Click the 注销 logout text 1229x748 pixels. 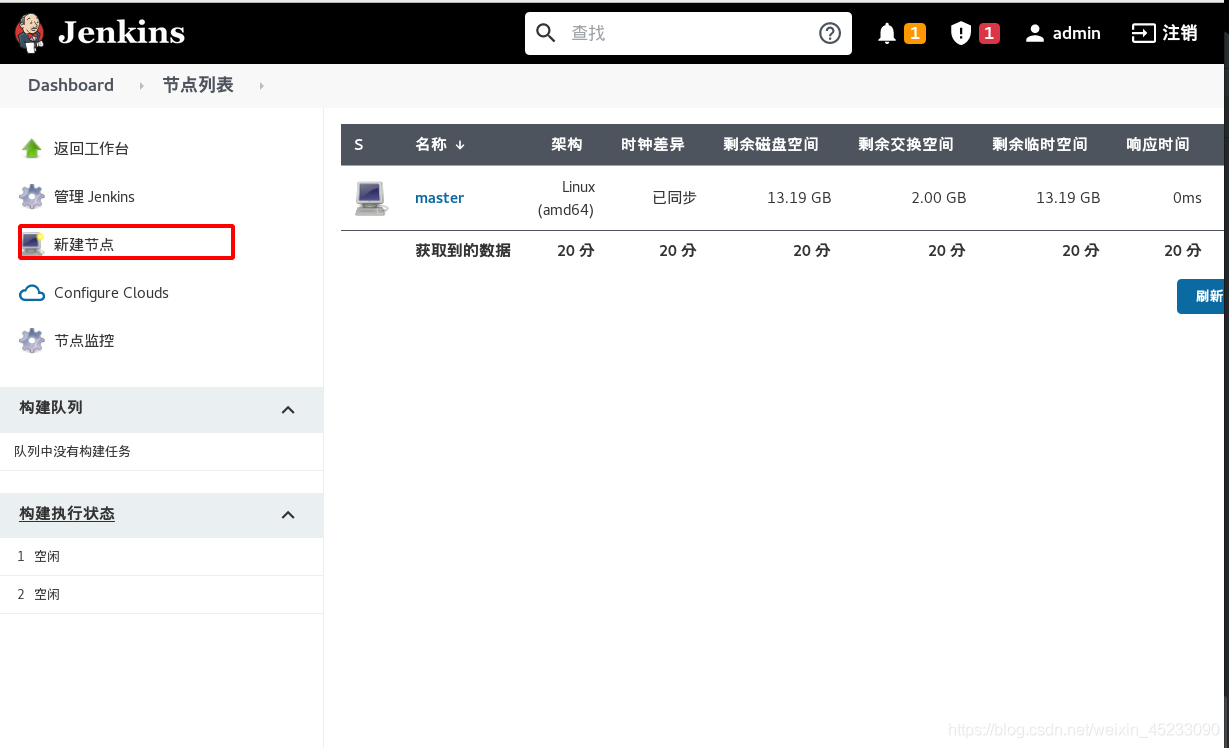[x=1180, y=33]
